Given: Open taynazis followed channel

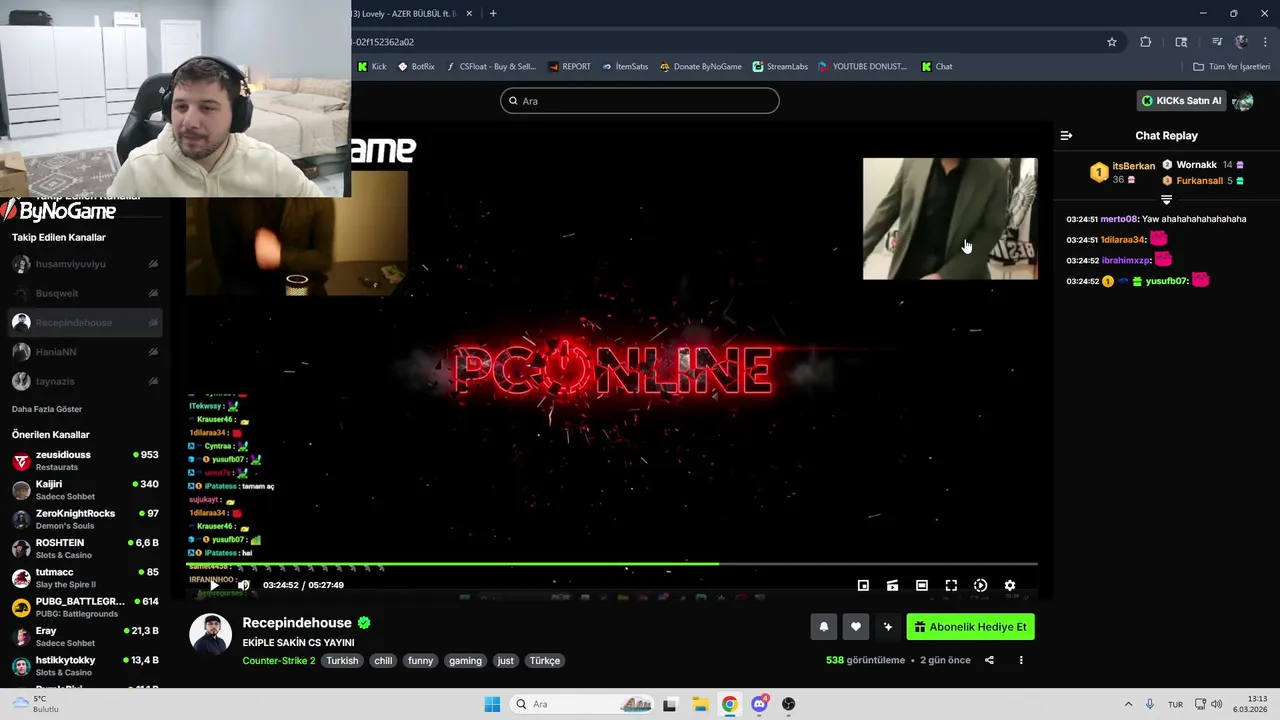Looking at the screenshot, I should click(85, 381).
